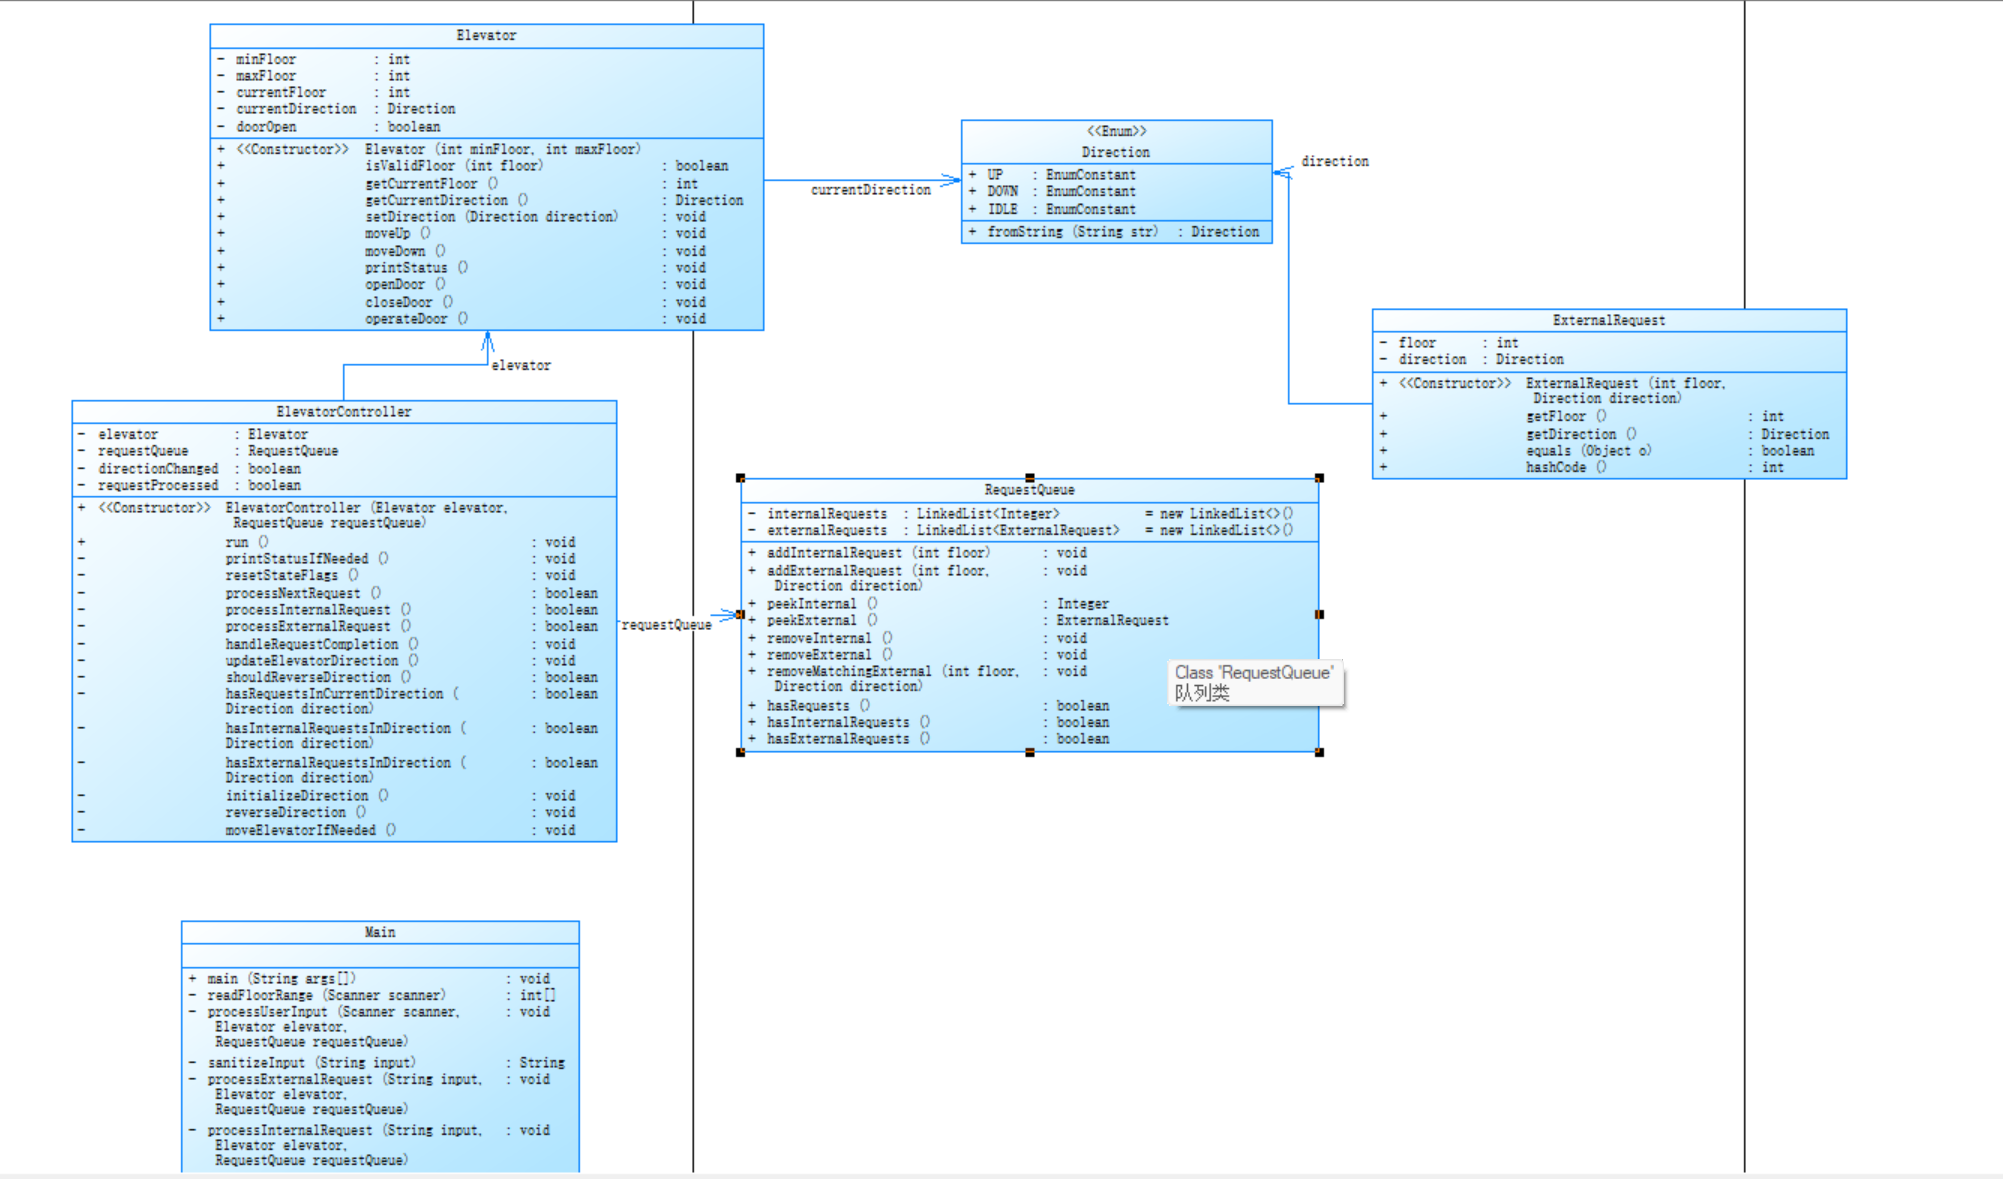Click peekInternal operation in RequestQueue
Image resolution: width=2003 pixels, height=1179 pixels.
click(811, 604)
